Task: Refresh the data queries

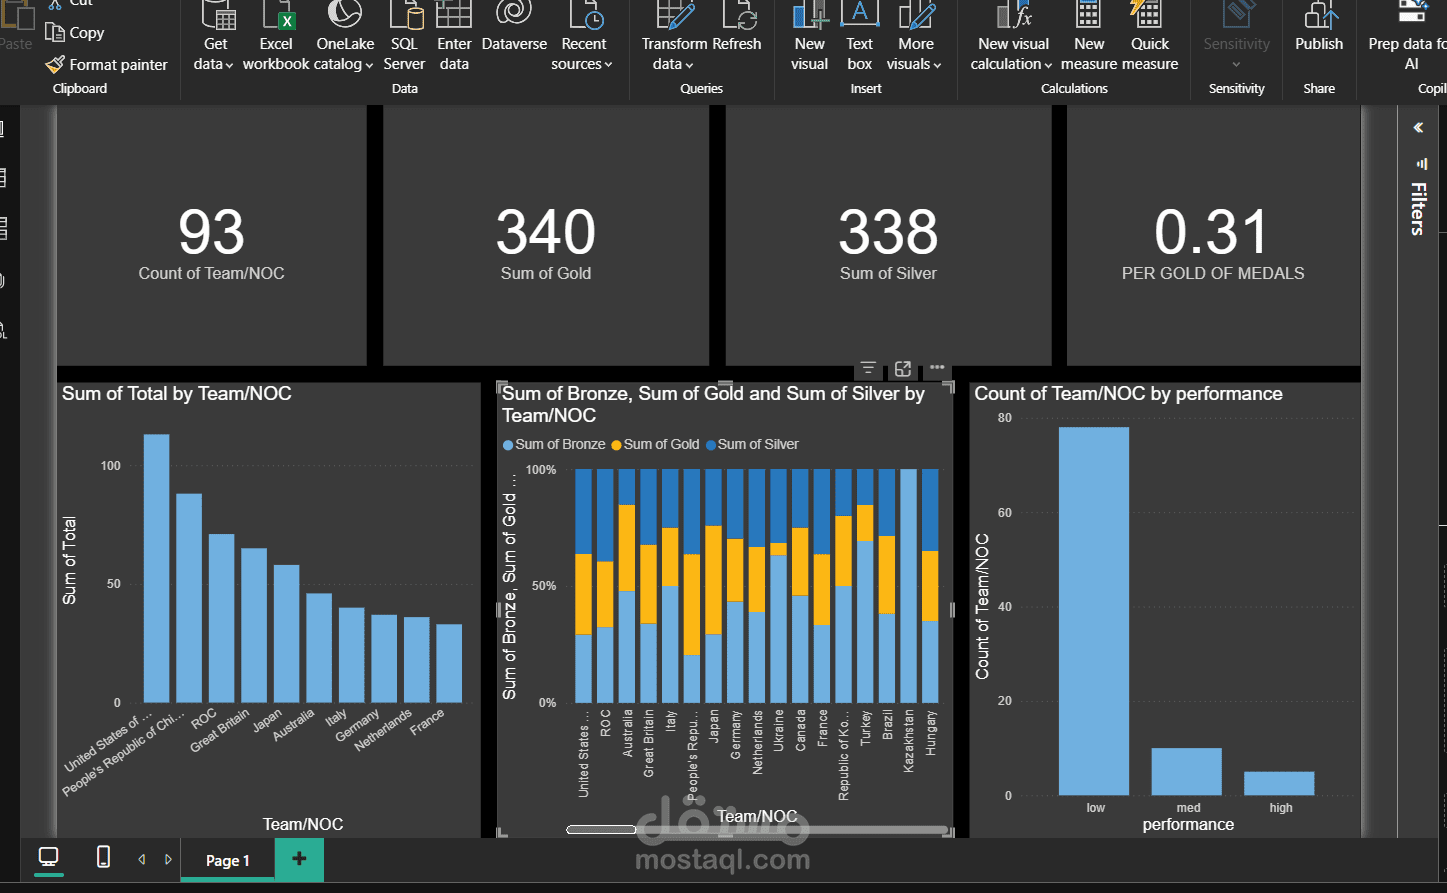Action: click(x=738, y=28)
